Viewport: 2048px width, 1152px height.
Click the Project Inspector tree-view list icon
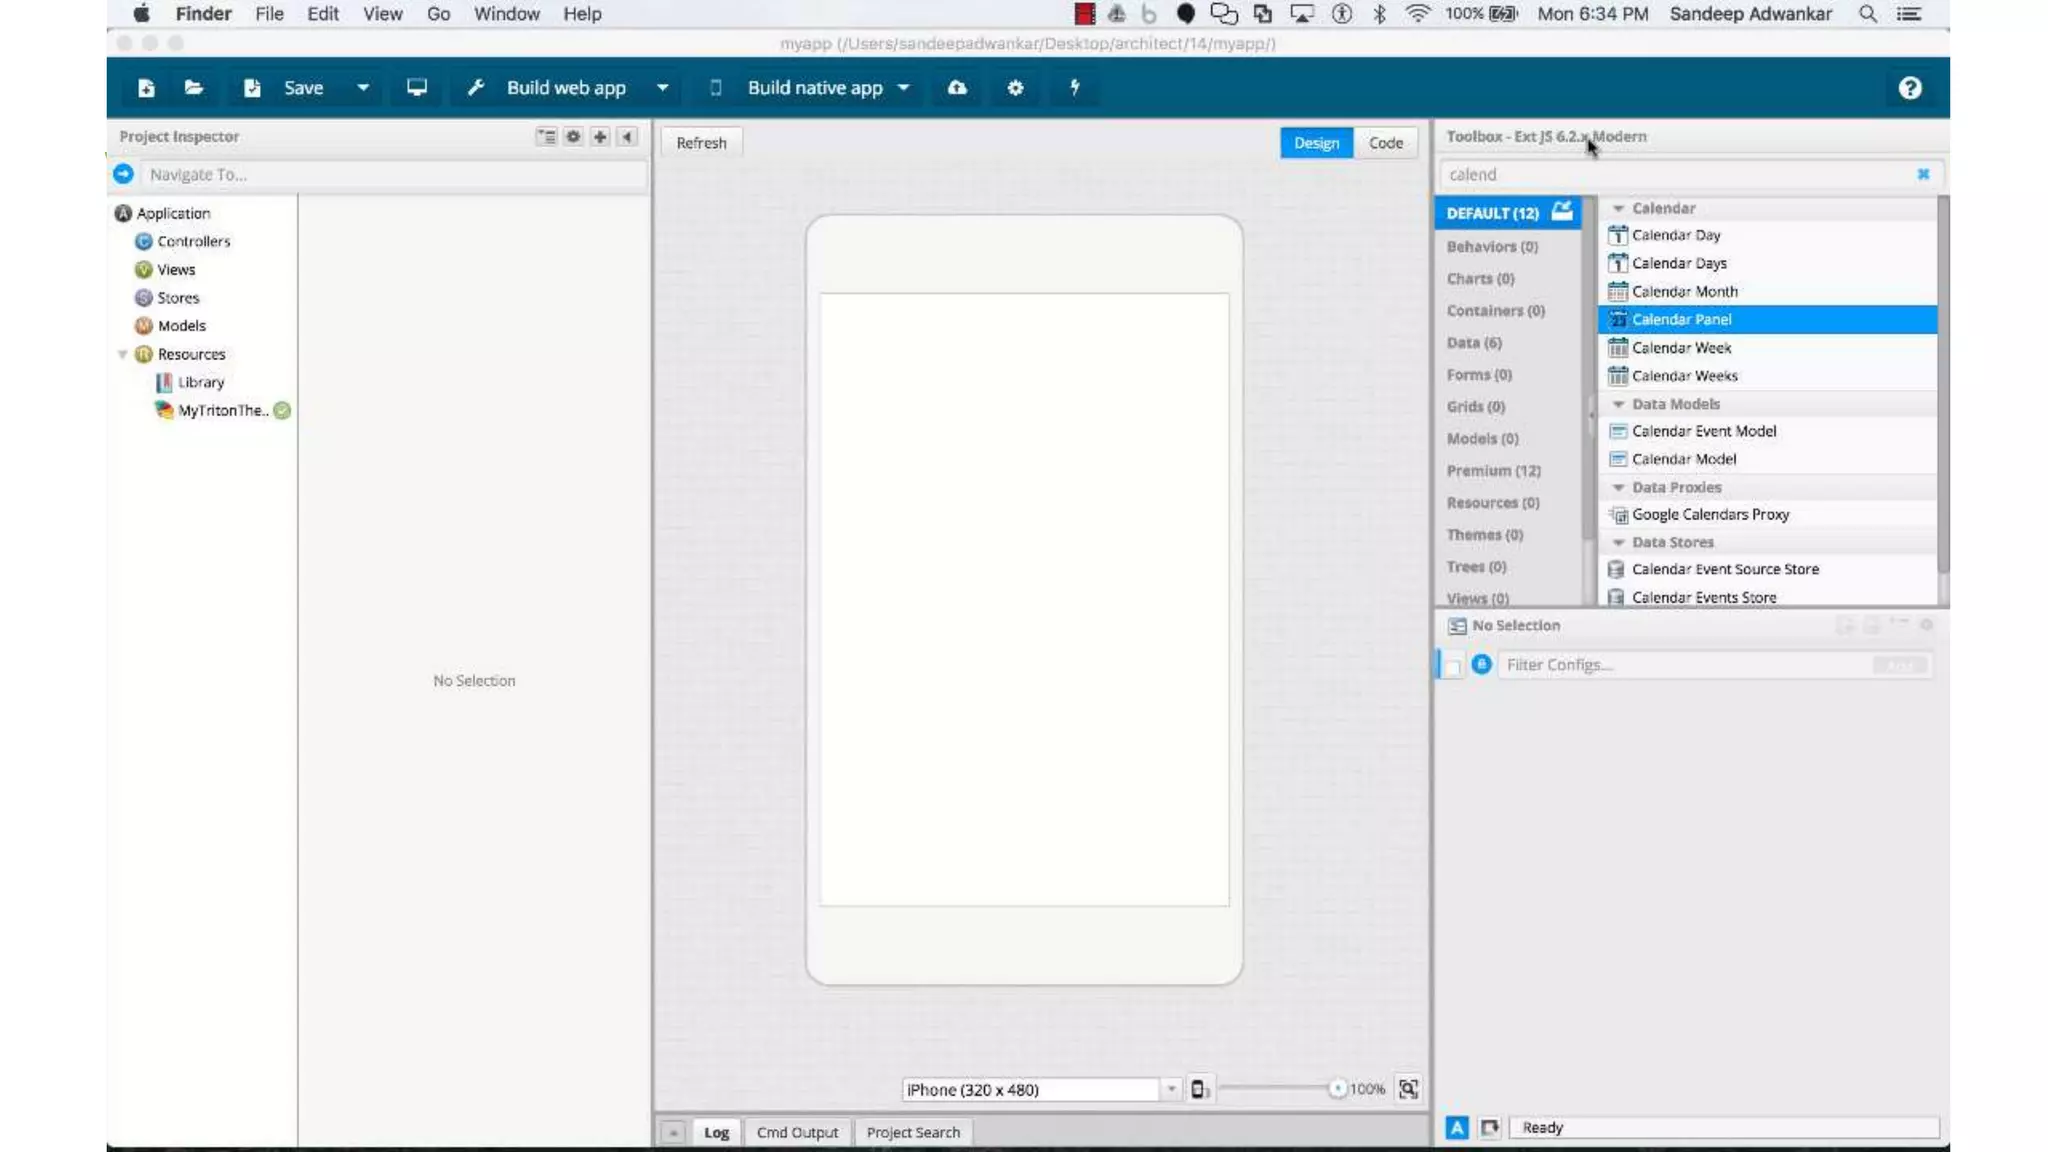click(x=546, y=137)
